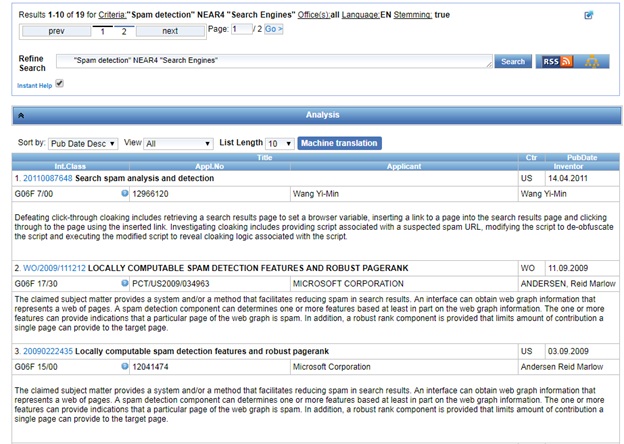Open the info icon beside G06F 15/00

125,366
